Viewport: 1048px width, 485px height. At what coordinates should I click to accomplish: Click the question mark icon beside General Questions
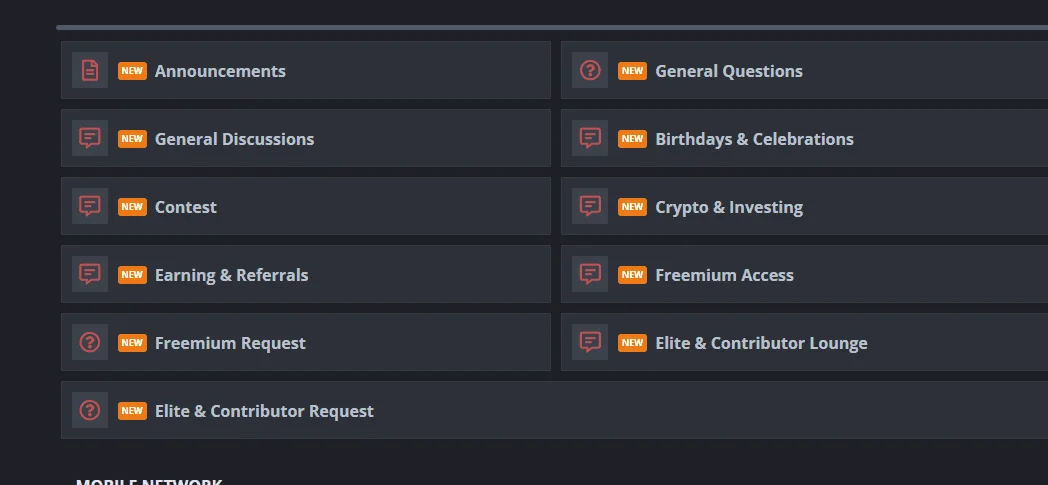(590, 70)
